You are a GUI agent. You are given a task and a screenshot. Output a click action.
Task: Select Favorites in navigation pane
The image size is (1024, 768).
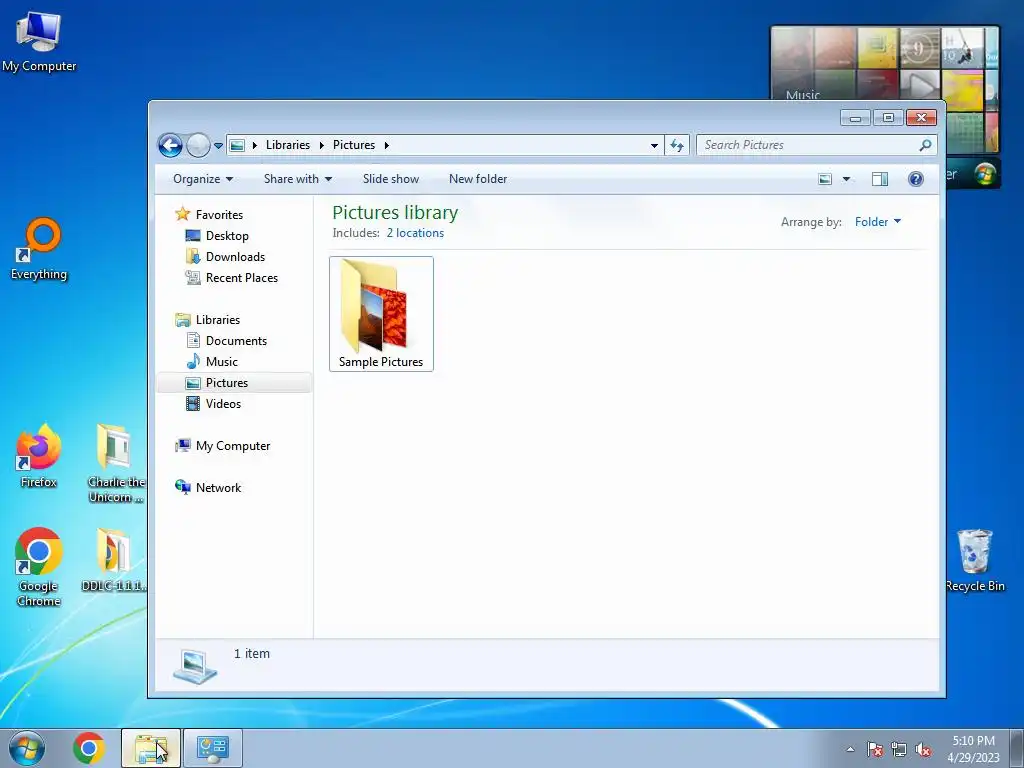click(219, 215)
